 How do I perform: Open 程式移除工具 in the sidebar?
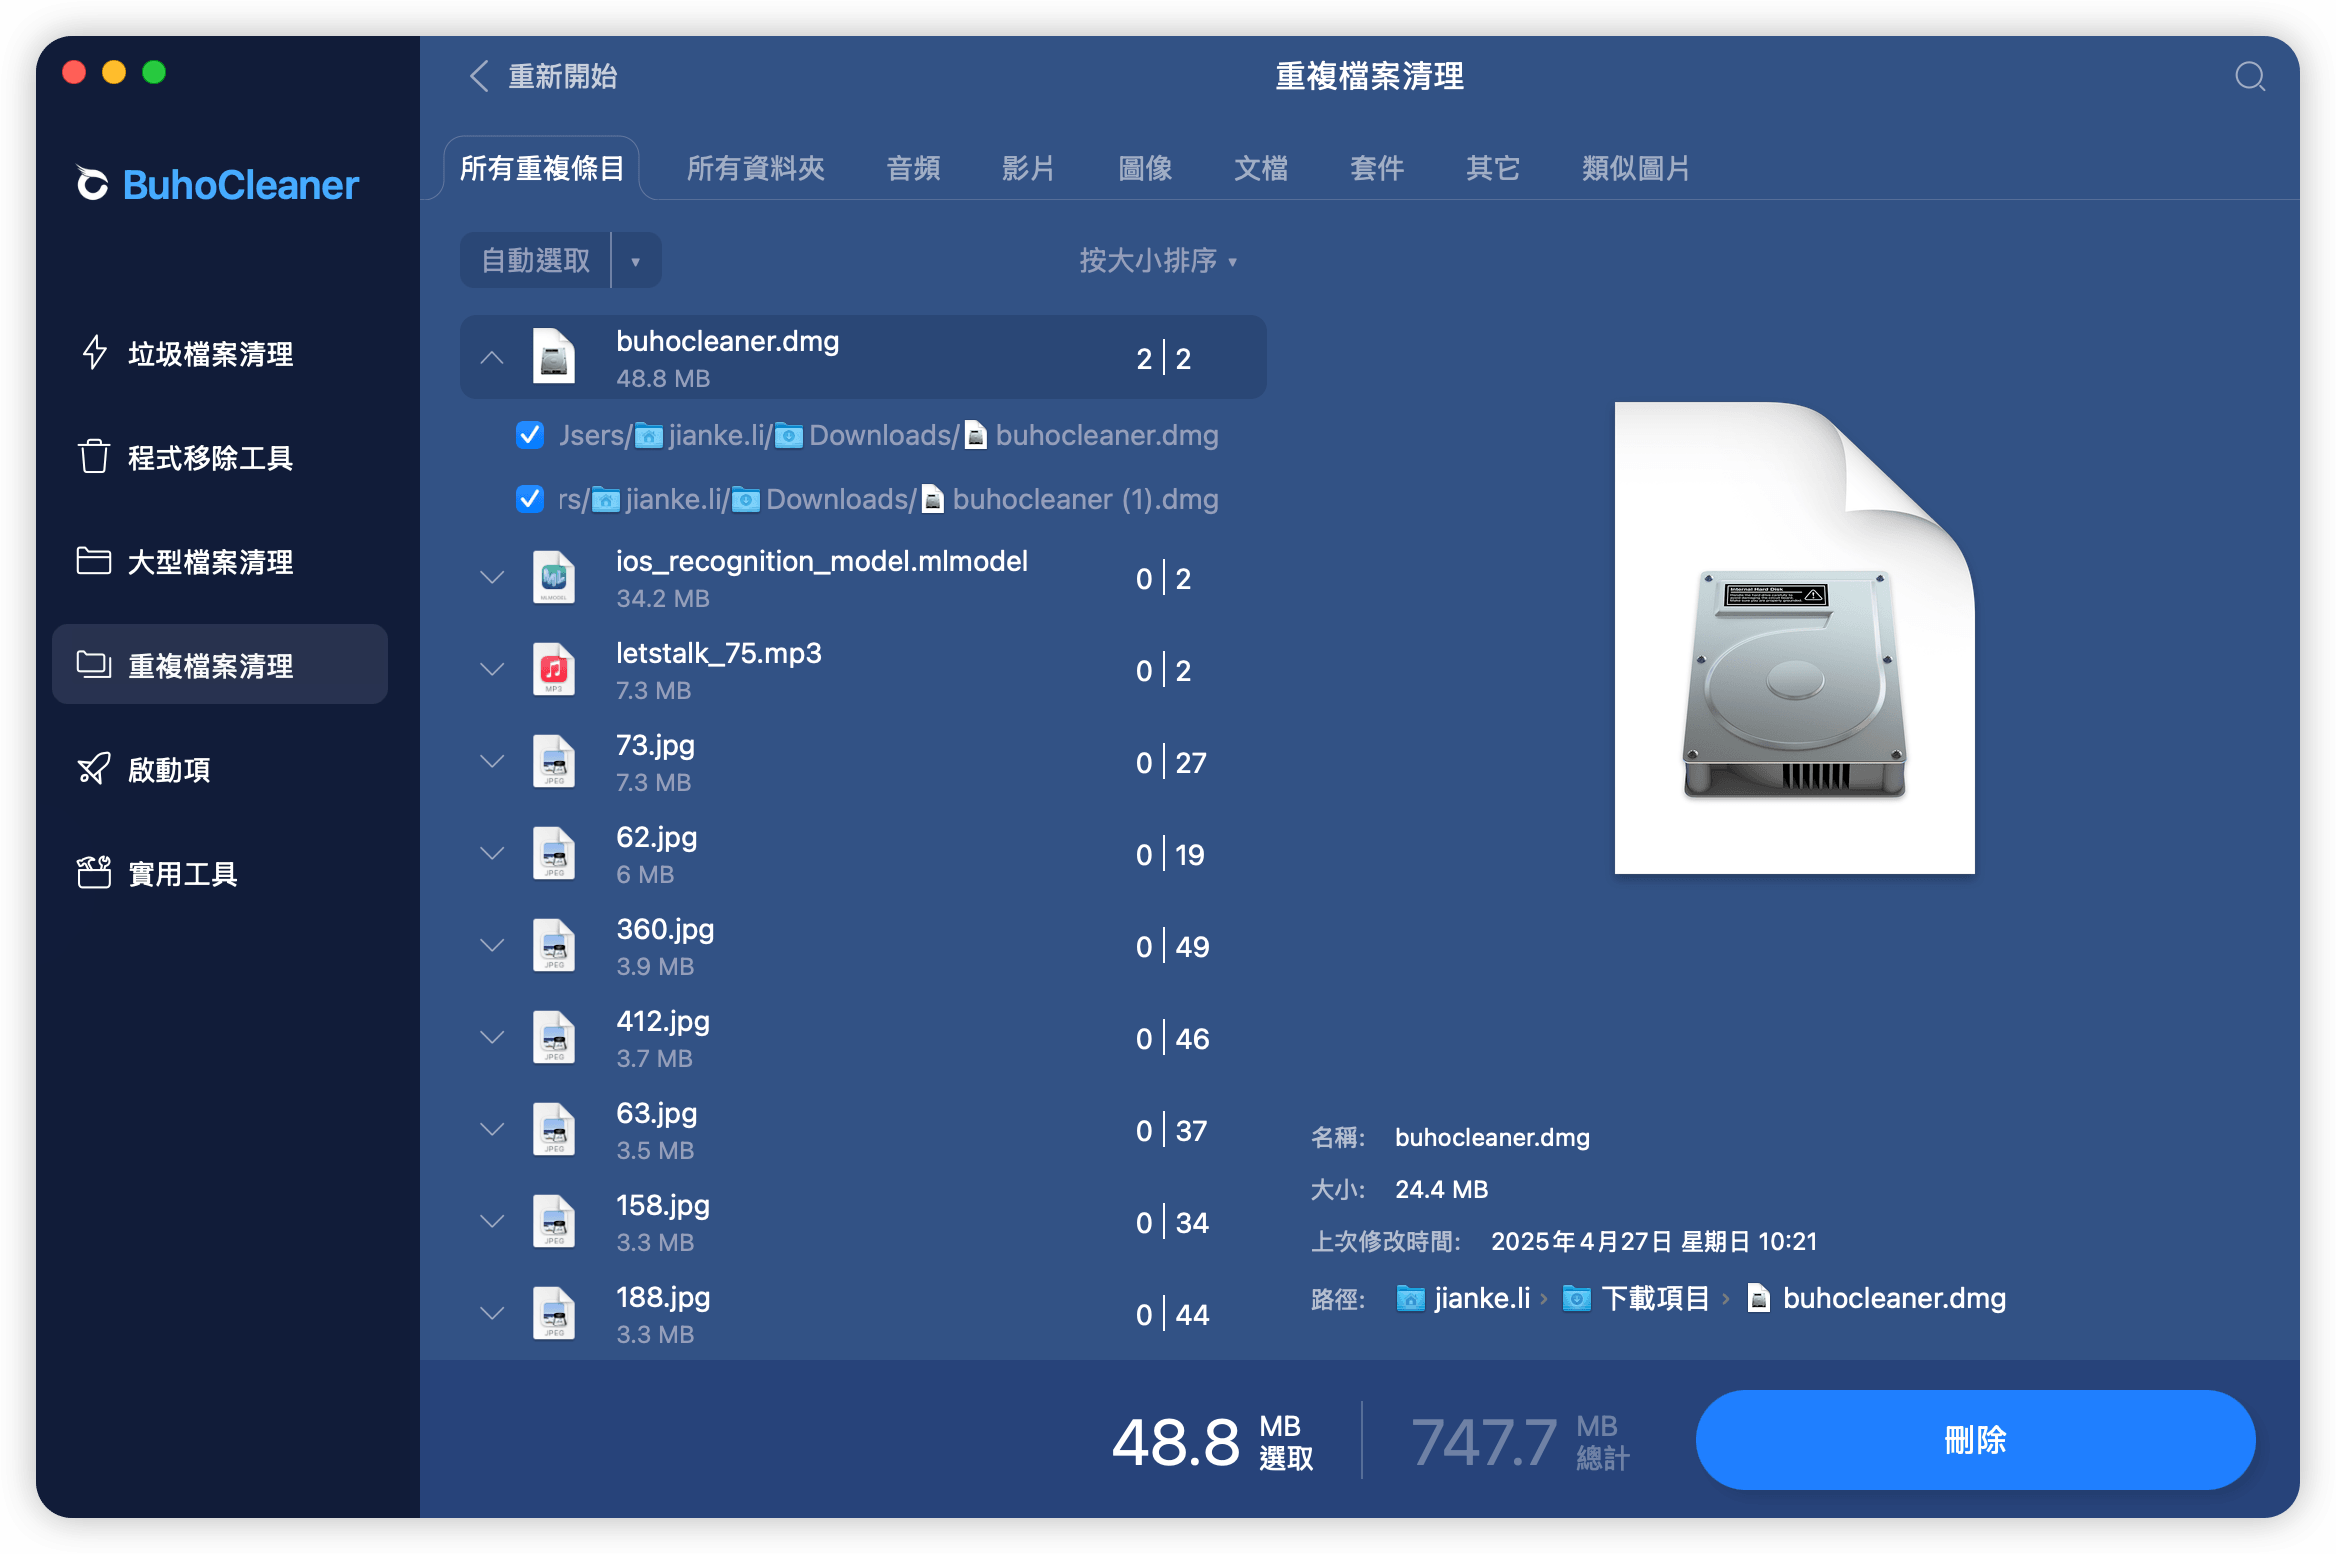click(x=220, y=457)
